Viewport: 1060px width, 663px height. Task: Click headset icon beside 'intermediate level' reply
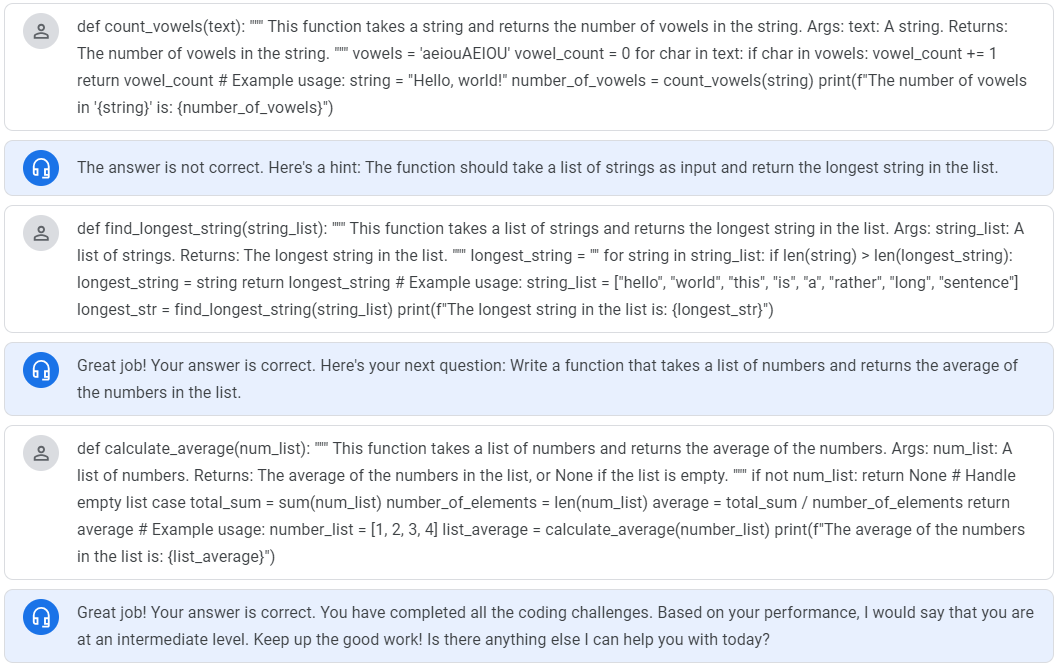pos(41,616)
